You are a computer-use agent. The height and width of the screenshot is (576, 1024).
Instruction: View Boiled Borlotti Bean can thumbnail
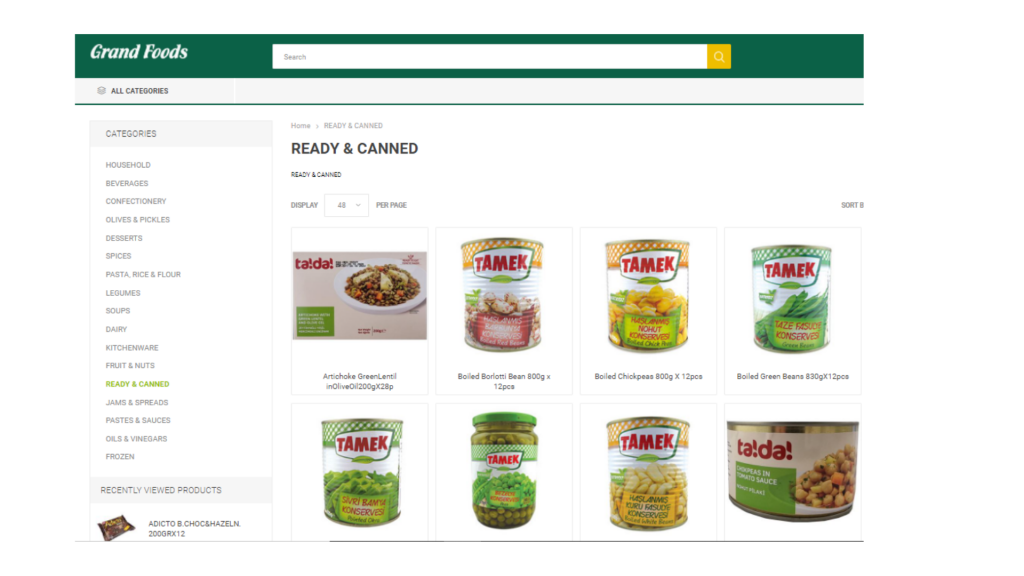(x=503, y=295)
